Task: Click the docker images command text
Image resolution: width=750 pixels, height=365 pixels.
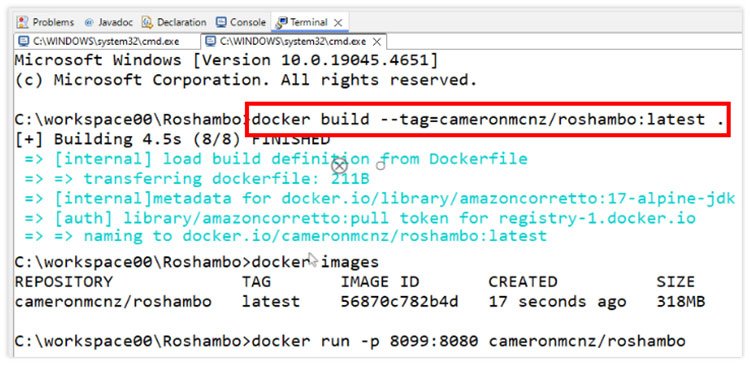Action: [315, 262]
